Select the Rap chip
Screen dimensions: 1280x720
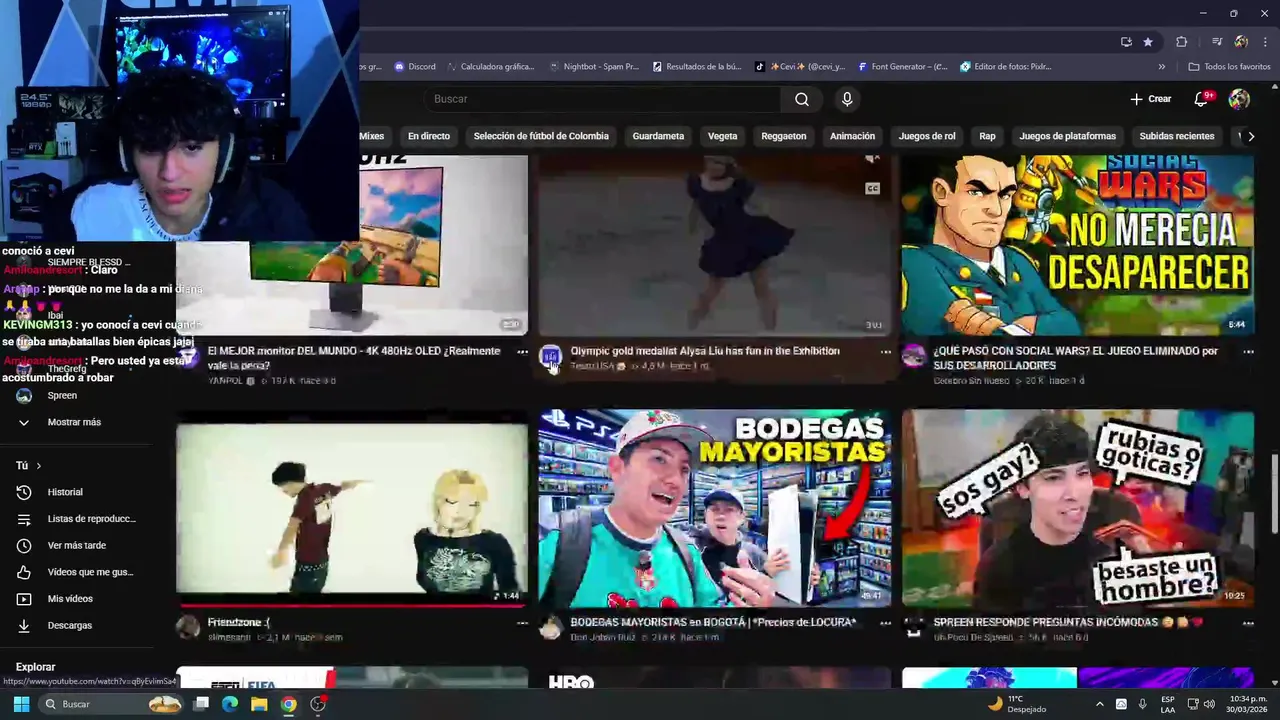point(987,136)
